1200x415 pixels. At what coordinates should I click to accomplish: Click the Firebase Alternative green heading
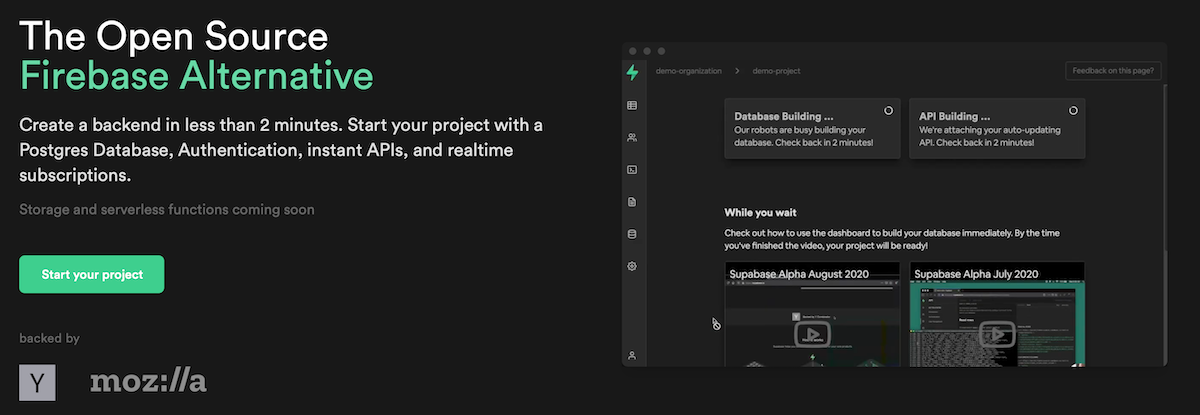point(196,76)
